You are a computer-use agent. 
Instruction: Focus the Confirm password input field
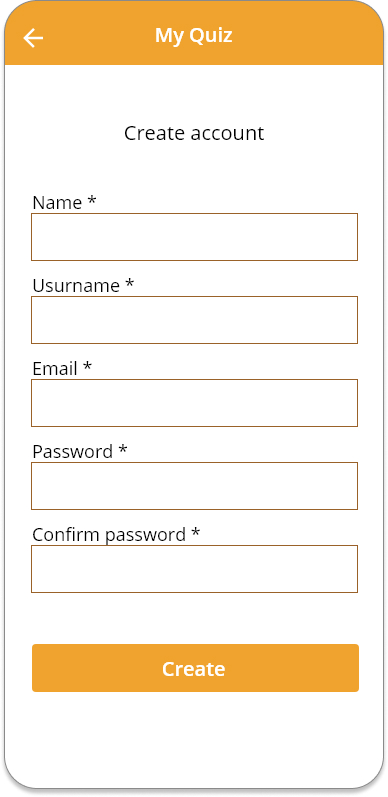click(x=194, y=569)
